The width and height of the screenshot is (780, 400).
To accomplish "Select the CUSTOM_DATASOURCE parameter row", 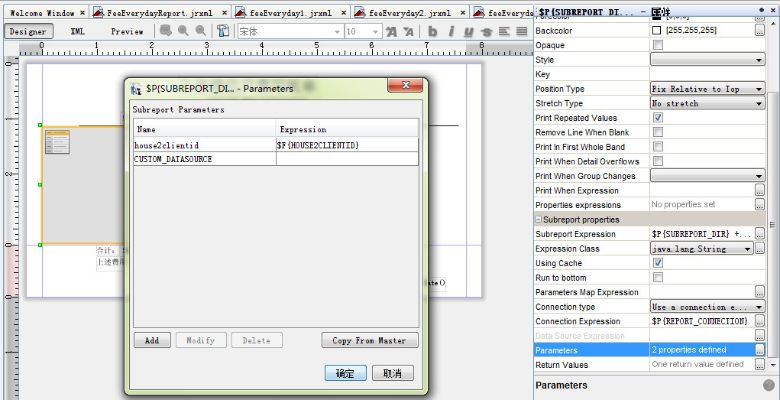I will click(x=204, y=159).
